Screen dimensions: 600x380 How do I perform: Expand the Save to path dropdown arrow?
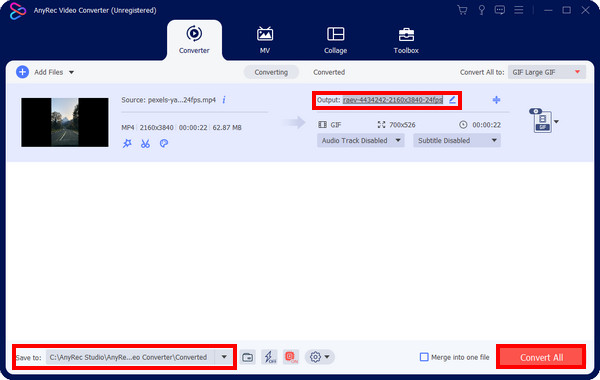224,357
